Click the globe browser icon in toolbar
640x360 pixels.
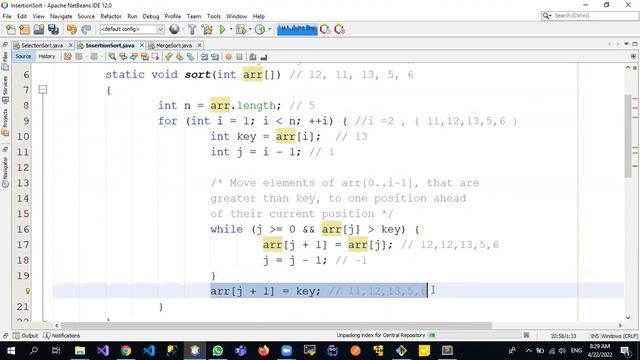tap(174, 29)
